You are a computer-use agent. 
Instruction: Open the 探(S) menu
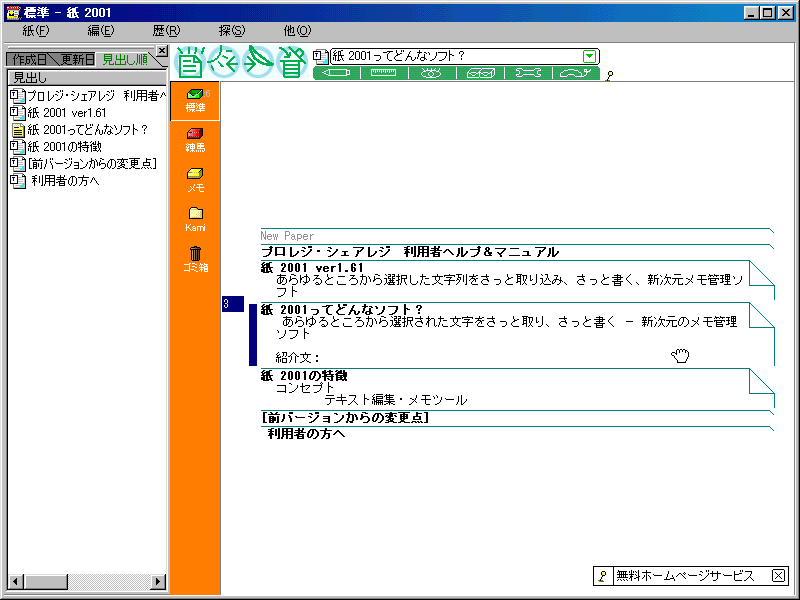pos(232,31)
